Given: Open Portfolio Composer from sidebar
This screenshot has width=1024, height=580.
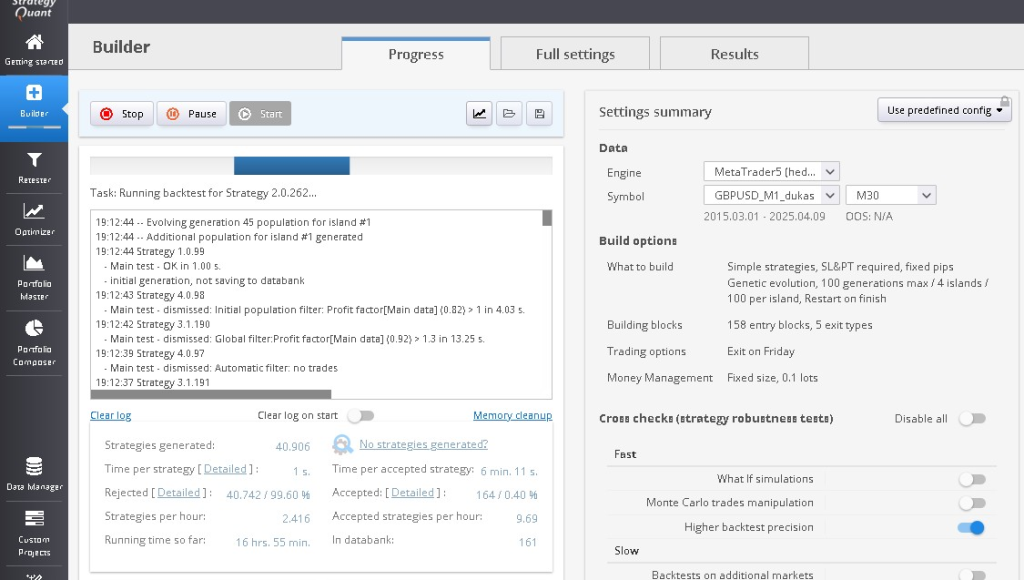Looking at the screenshot, I should pos(34,340).
